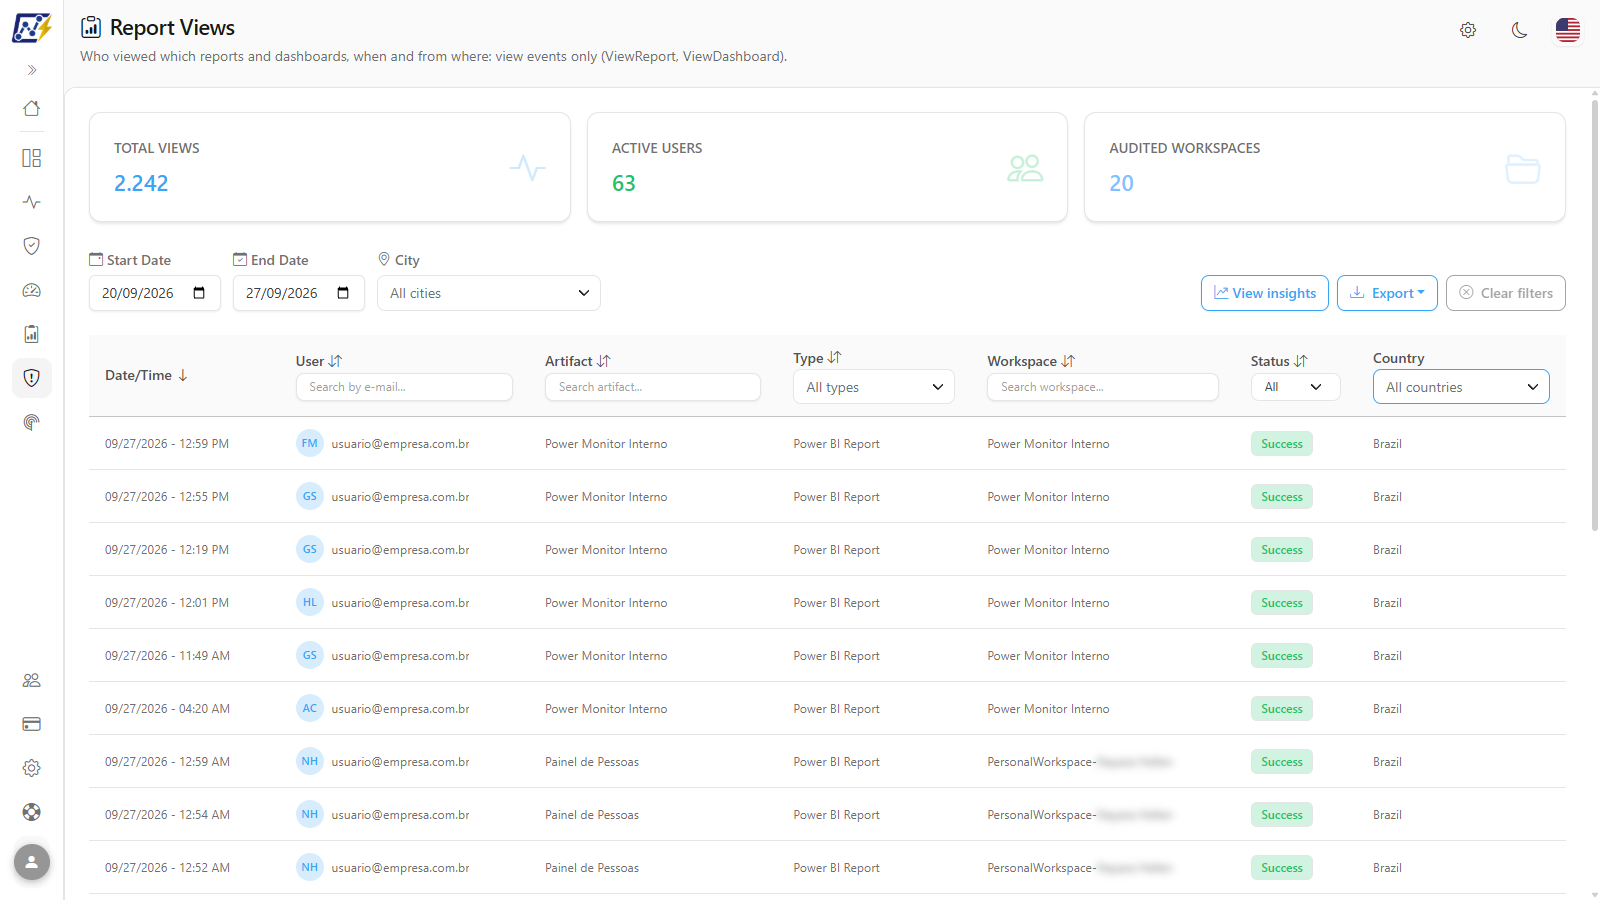This screenshot has height=900, width=1600.
Task: Click the Search workspace field
Action: coord(1103,387)
